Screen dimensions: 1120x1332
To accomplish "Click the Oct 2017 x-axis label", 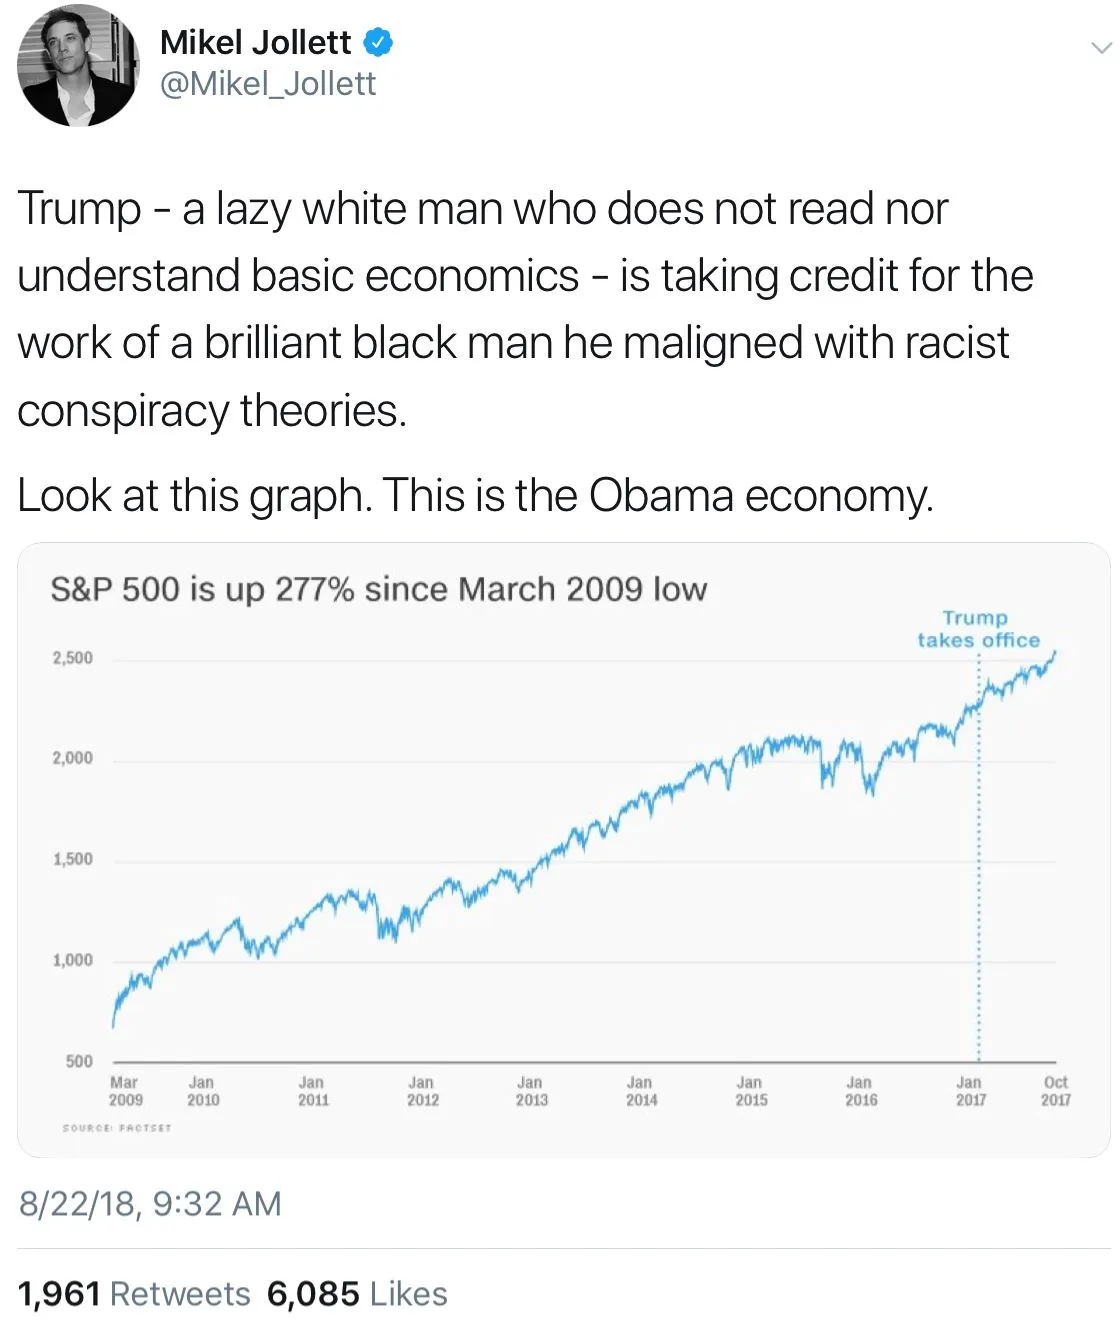I will pos(1055,1091).
